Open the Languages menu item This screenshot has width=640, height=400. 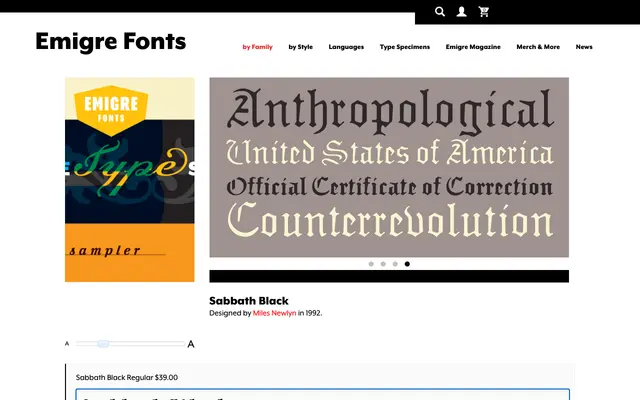pyautogui.click(x=346, y=47)
